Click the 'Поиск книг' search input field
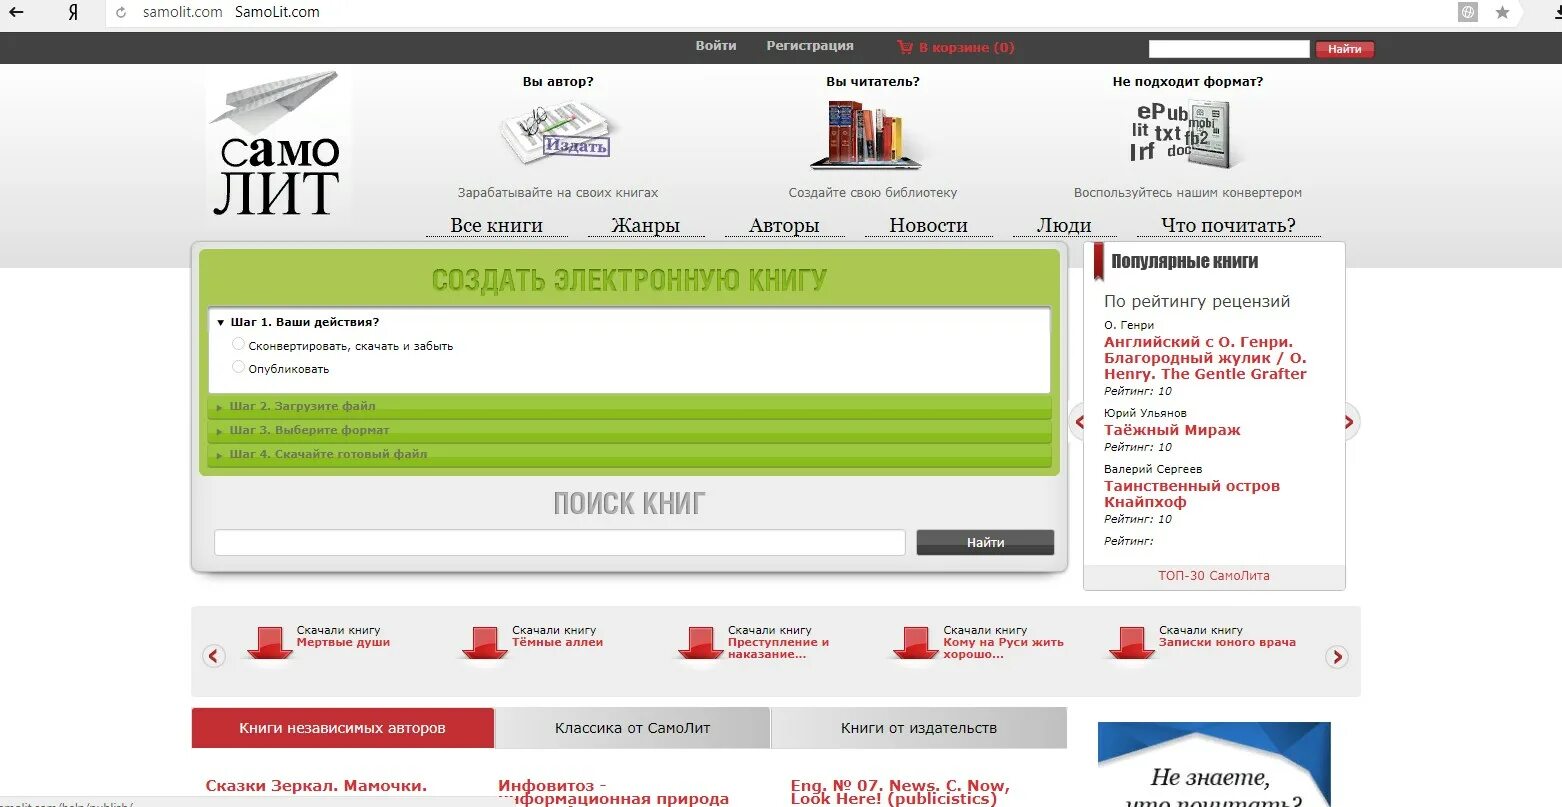1562x807 pixels. tap(560, 542)
